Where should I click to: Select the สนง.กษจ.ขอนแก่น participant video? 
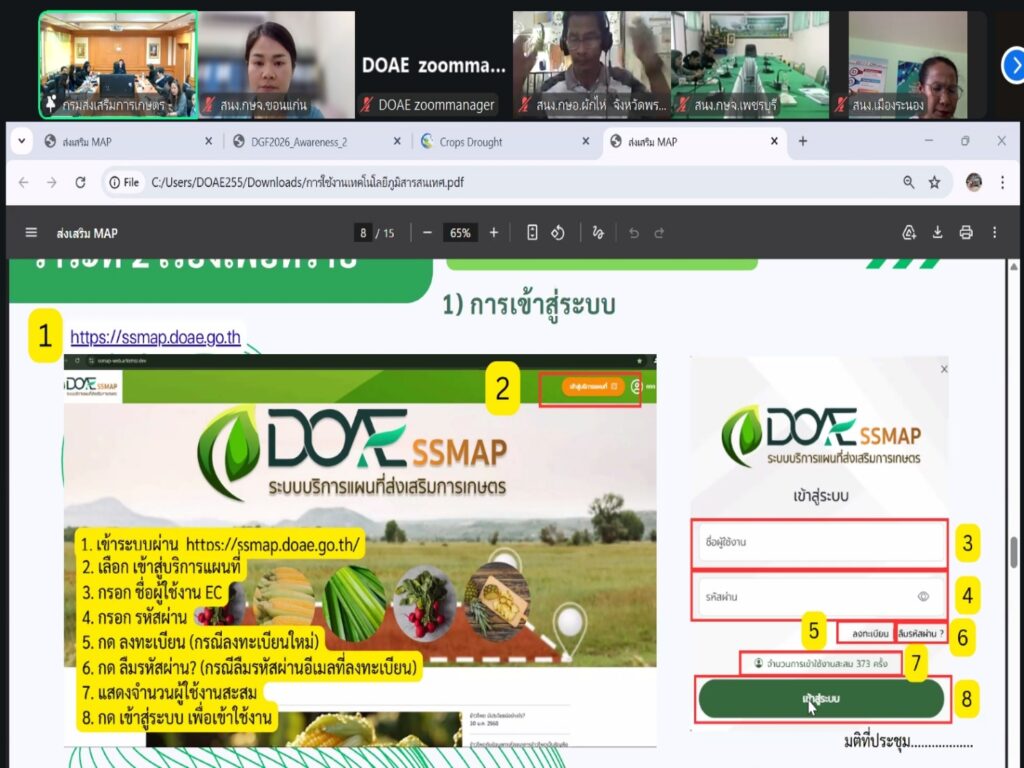pyautogui.click(x=276, y=65)
